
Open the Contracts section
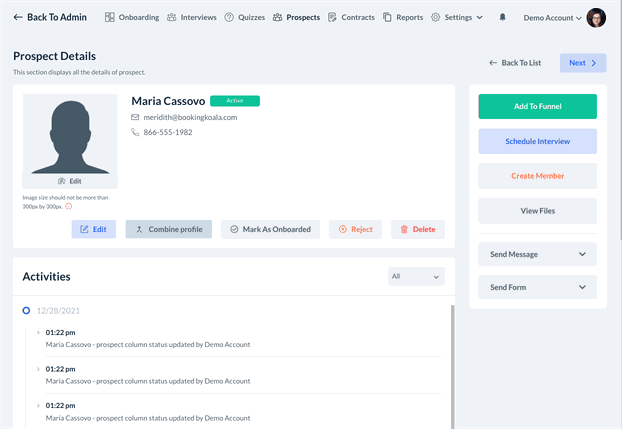(x=351, y=17)
